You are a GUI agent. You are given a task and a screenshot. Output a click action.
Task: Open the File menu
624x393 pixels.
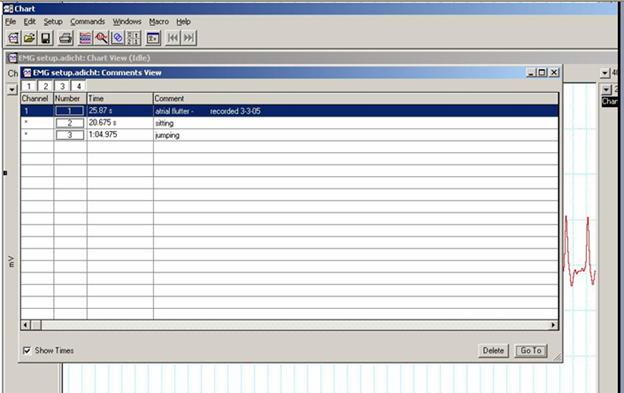click(x=11, y=21)
